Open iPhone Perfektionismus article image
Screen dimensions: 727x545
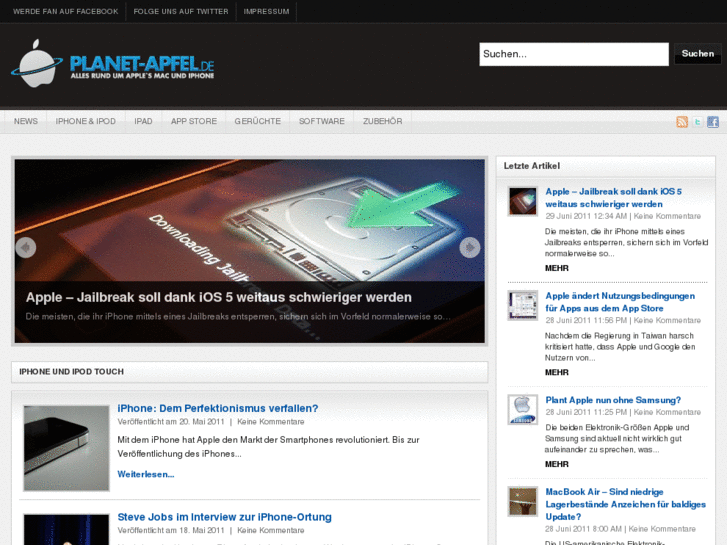click(66, 448)
